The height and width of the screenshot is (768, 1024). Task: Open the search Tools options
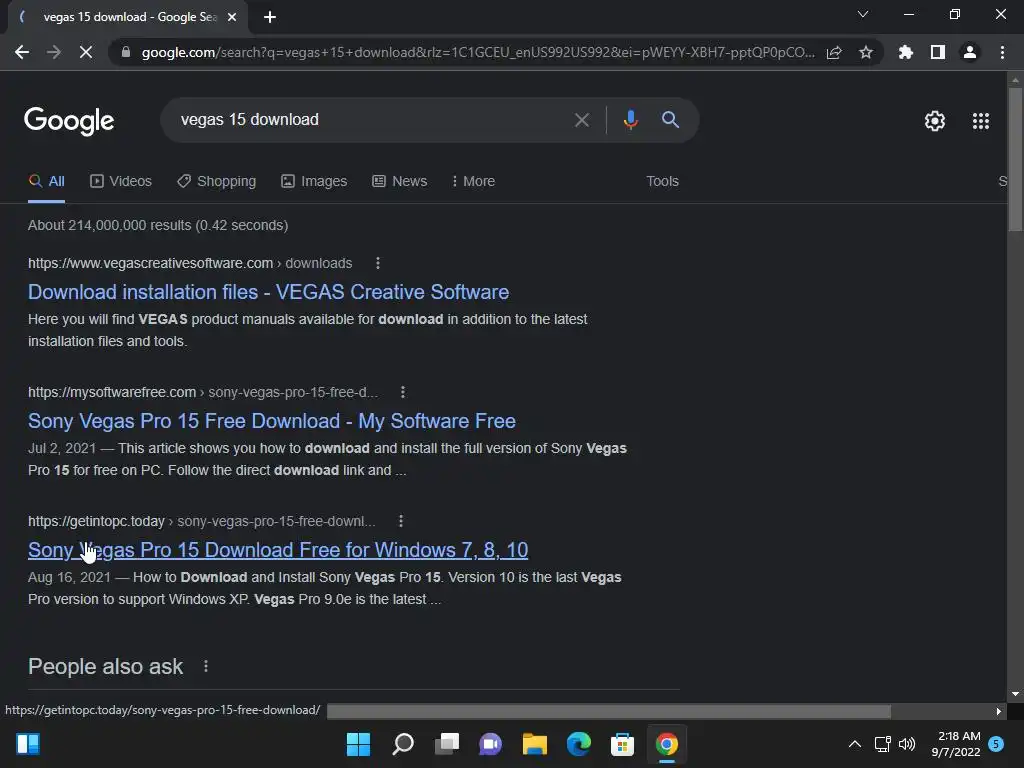(x=662, y=181)
